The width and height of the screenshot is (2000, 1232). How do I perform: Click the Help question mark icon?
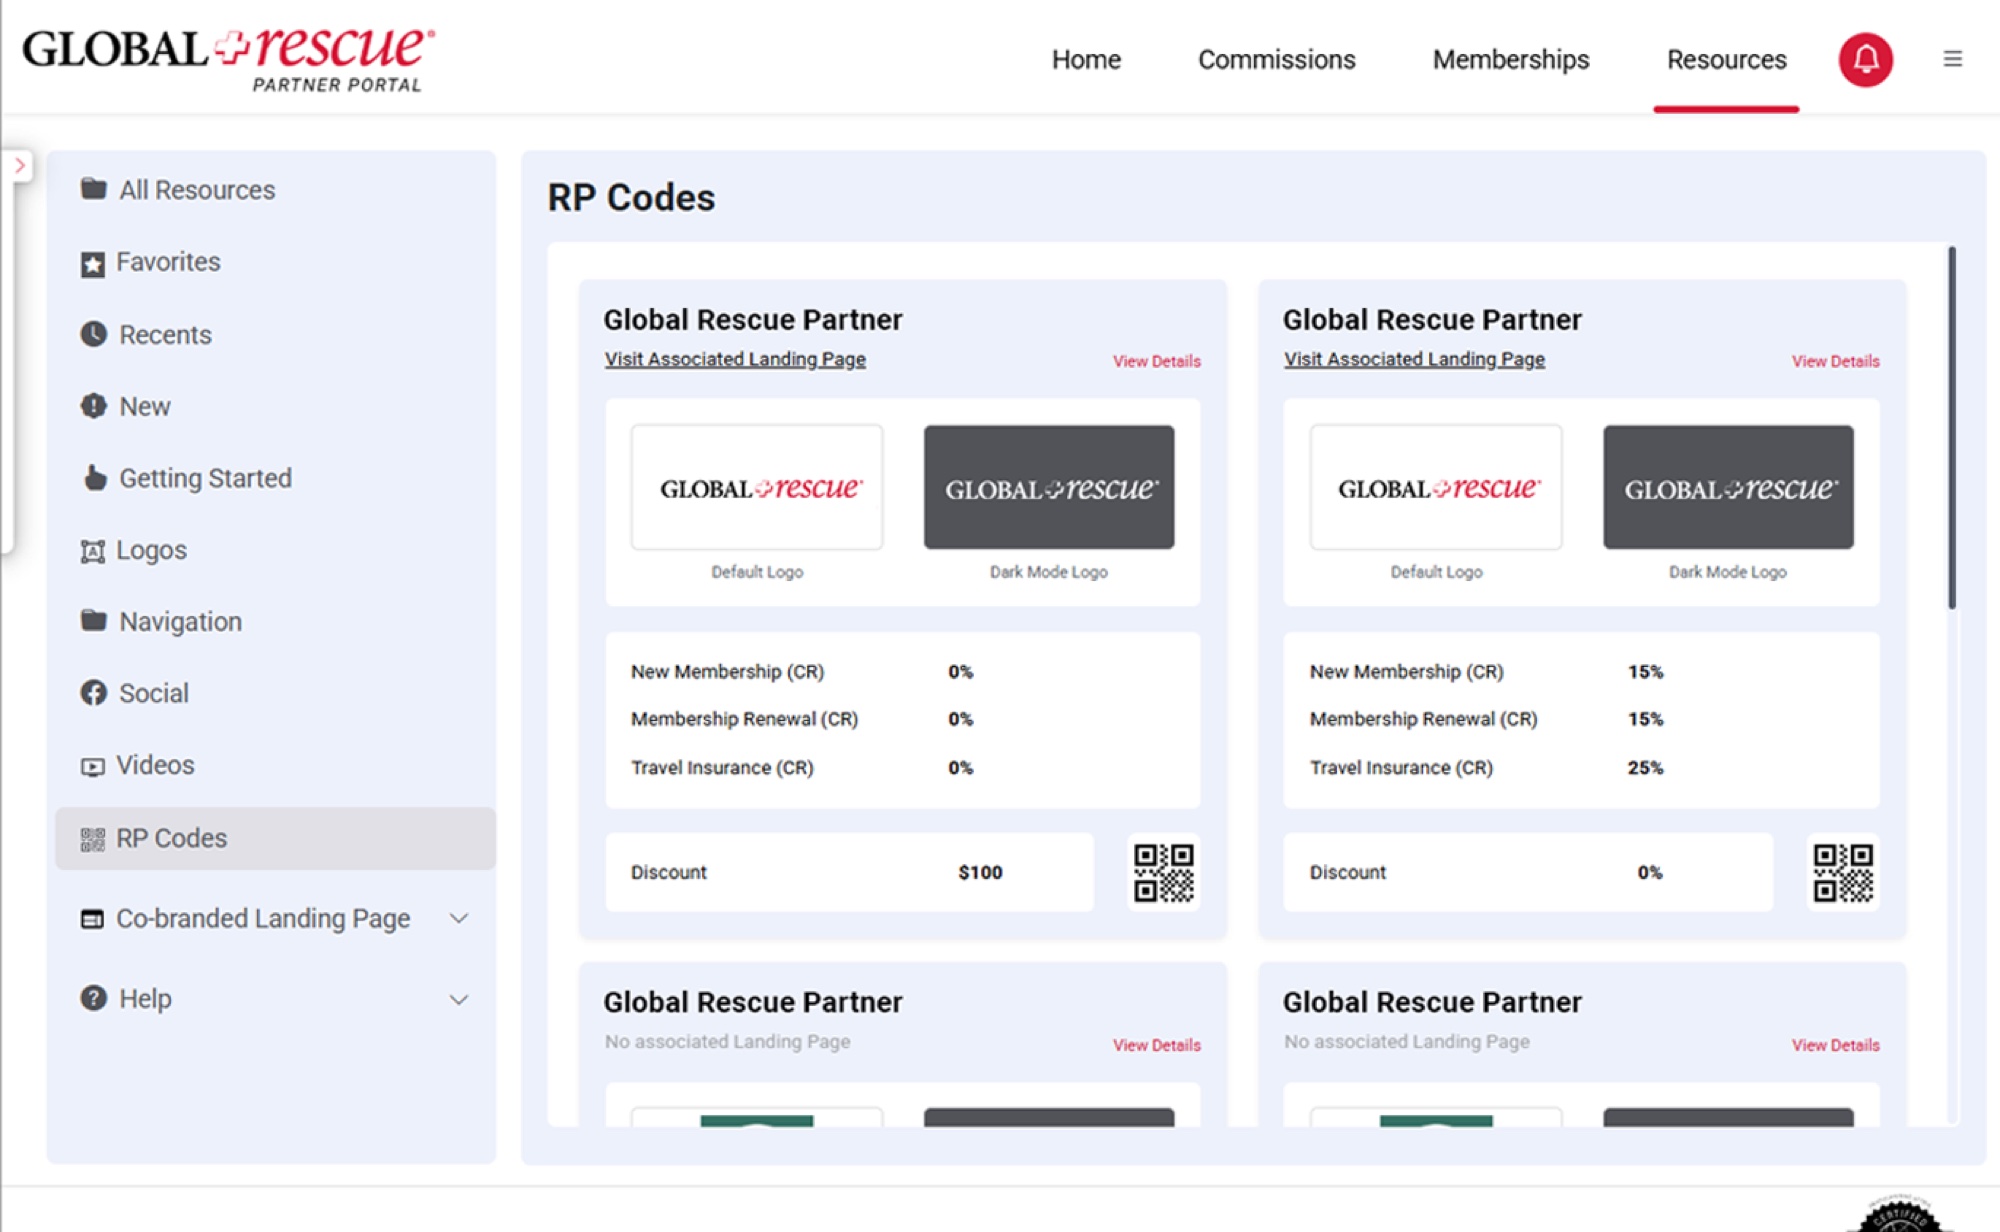coord(93,998)
